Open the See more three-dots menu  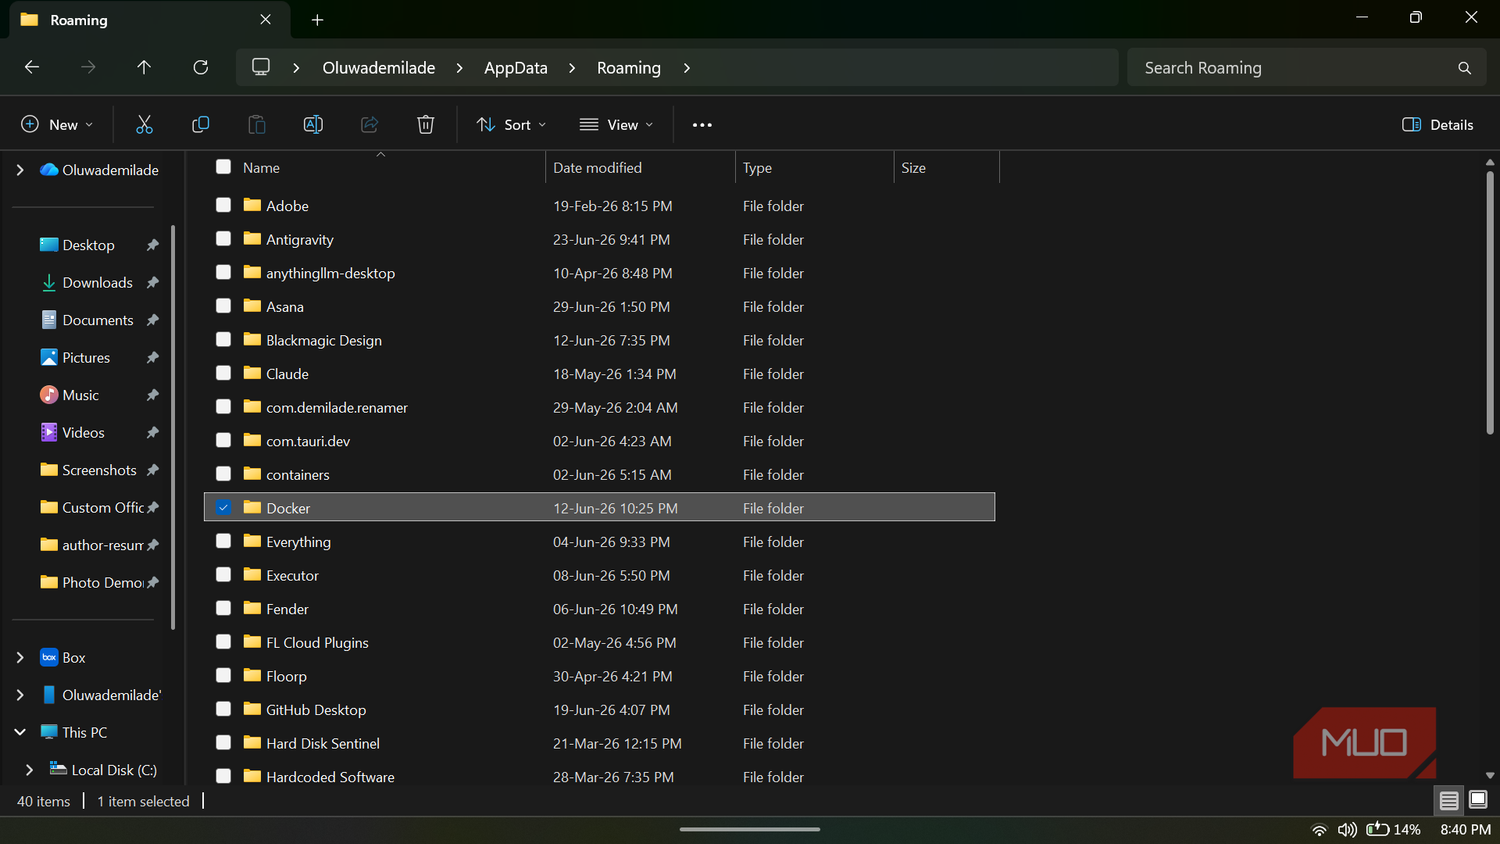point(702,125)
